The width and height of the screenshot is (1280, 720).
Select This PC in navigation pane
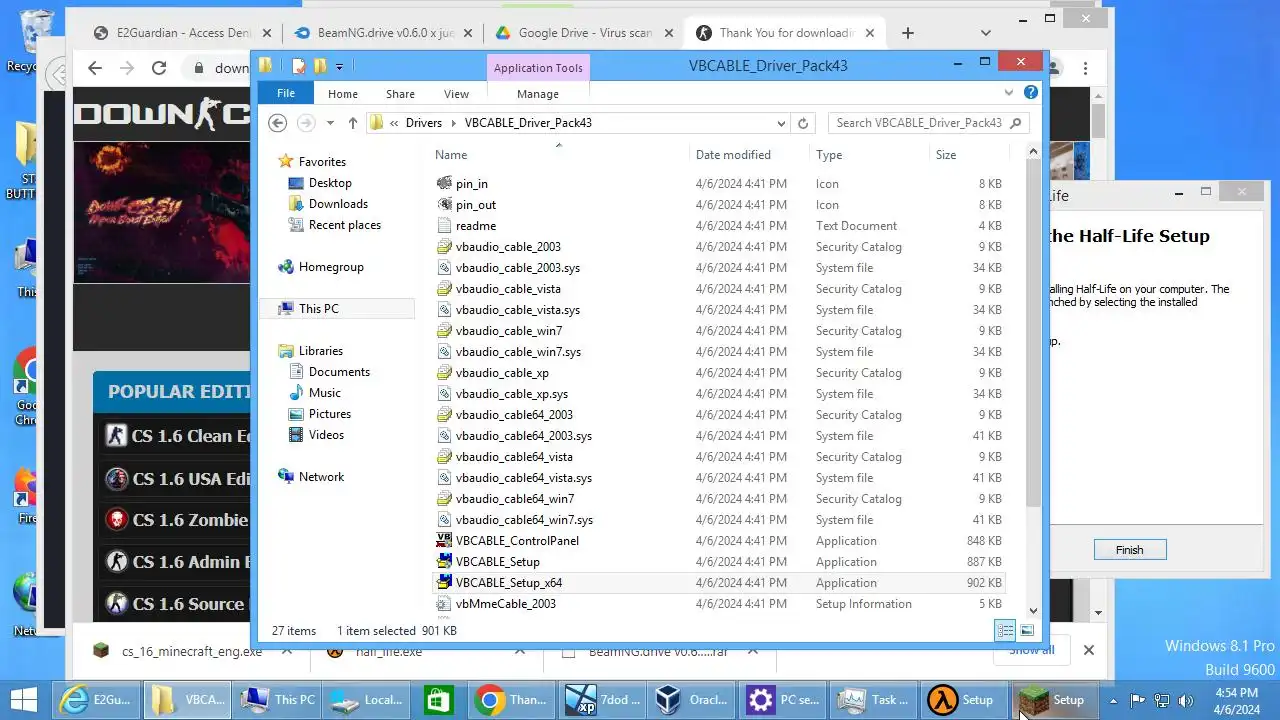pos(318,309)
